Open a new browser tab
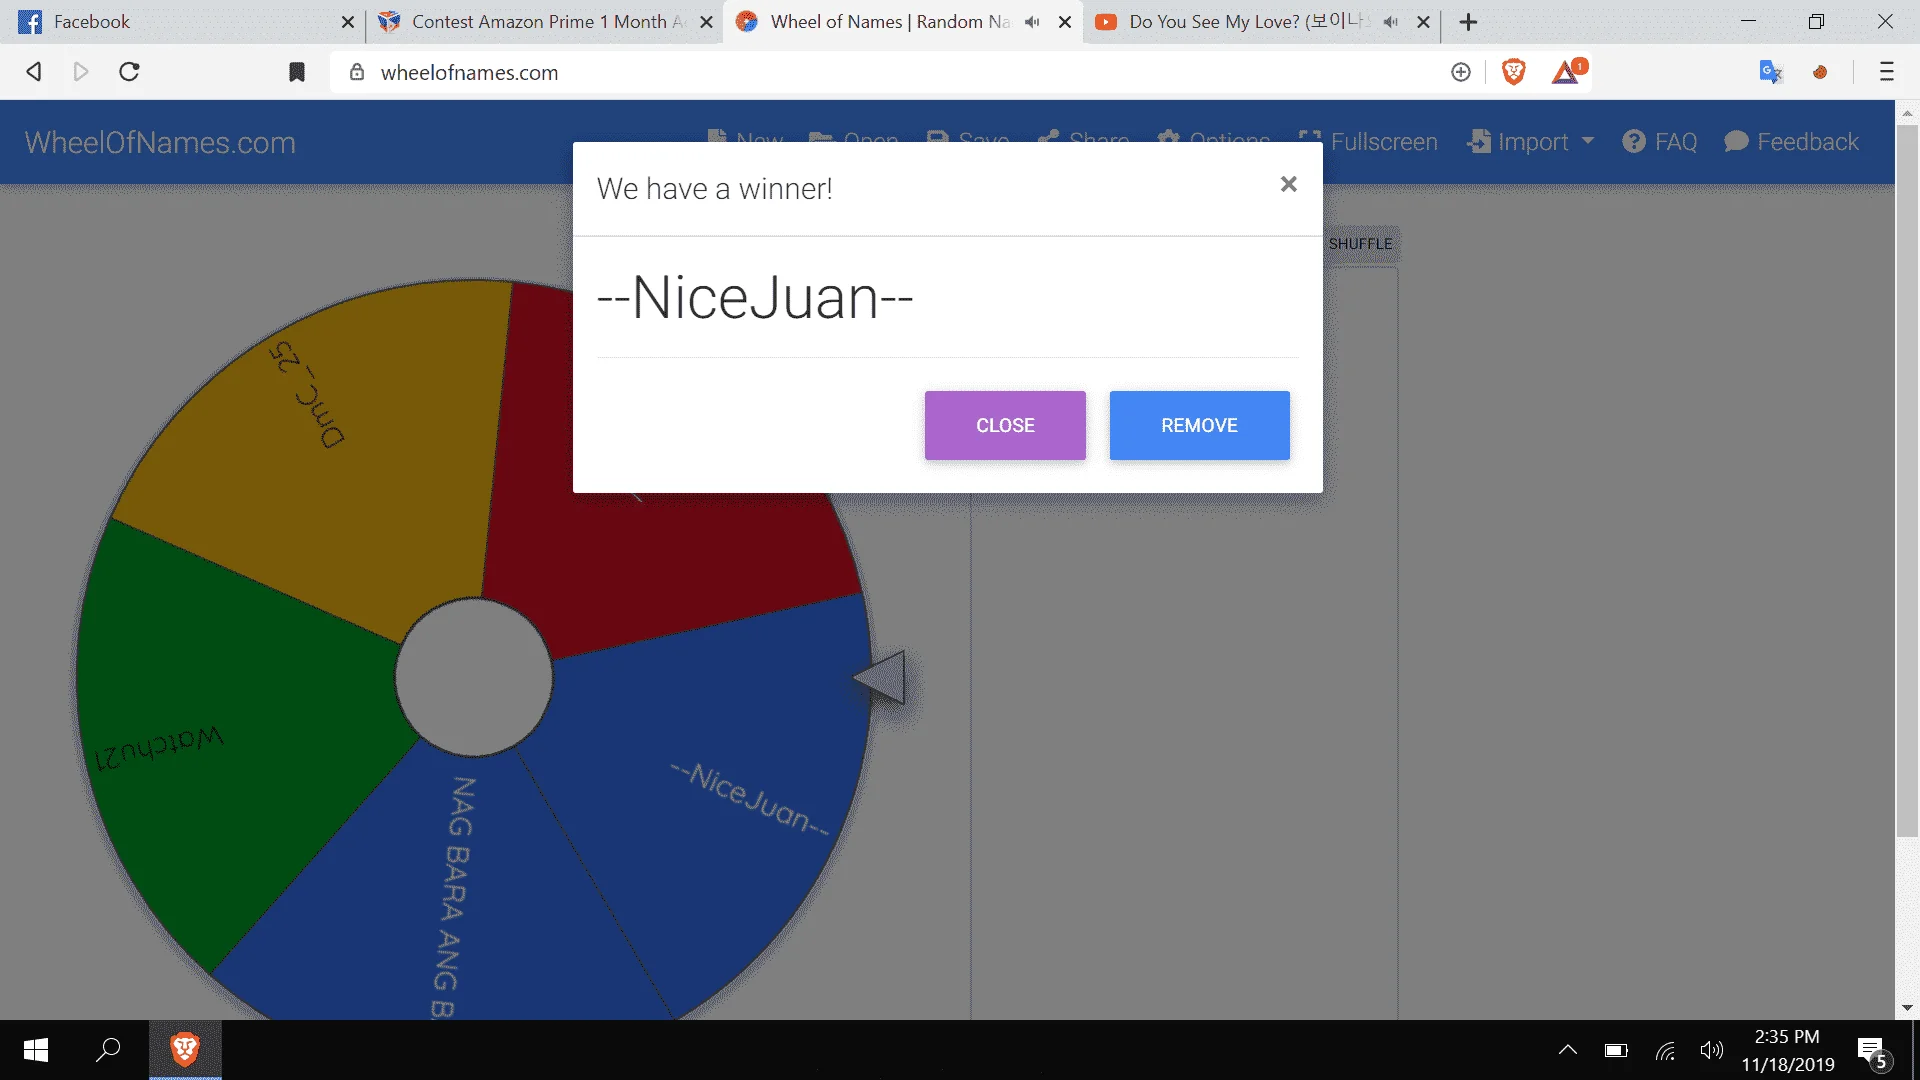The width and height of the screenshot is (1920, 1080). pos(1468,22)
